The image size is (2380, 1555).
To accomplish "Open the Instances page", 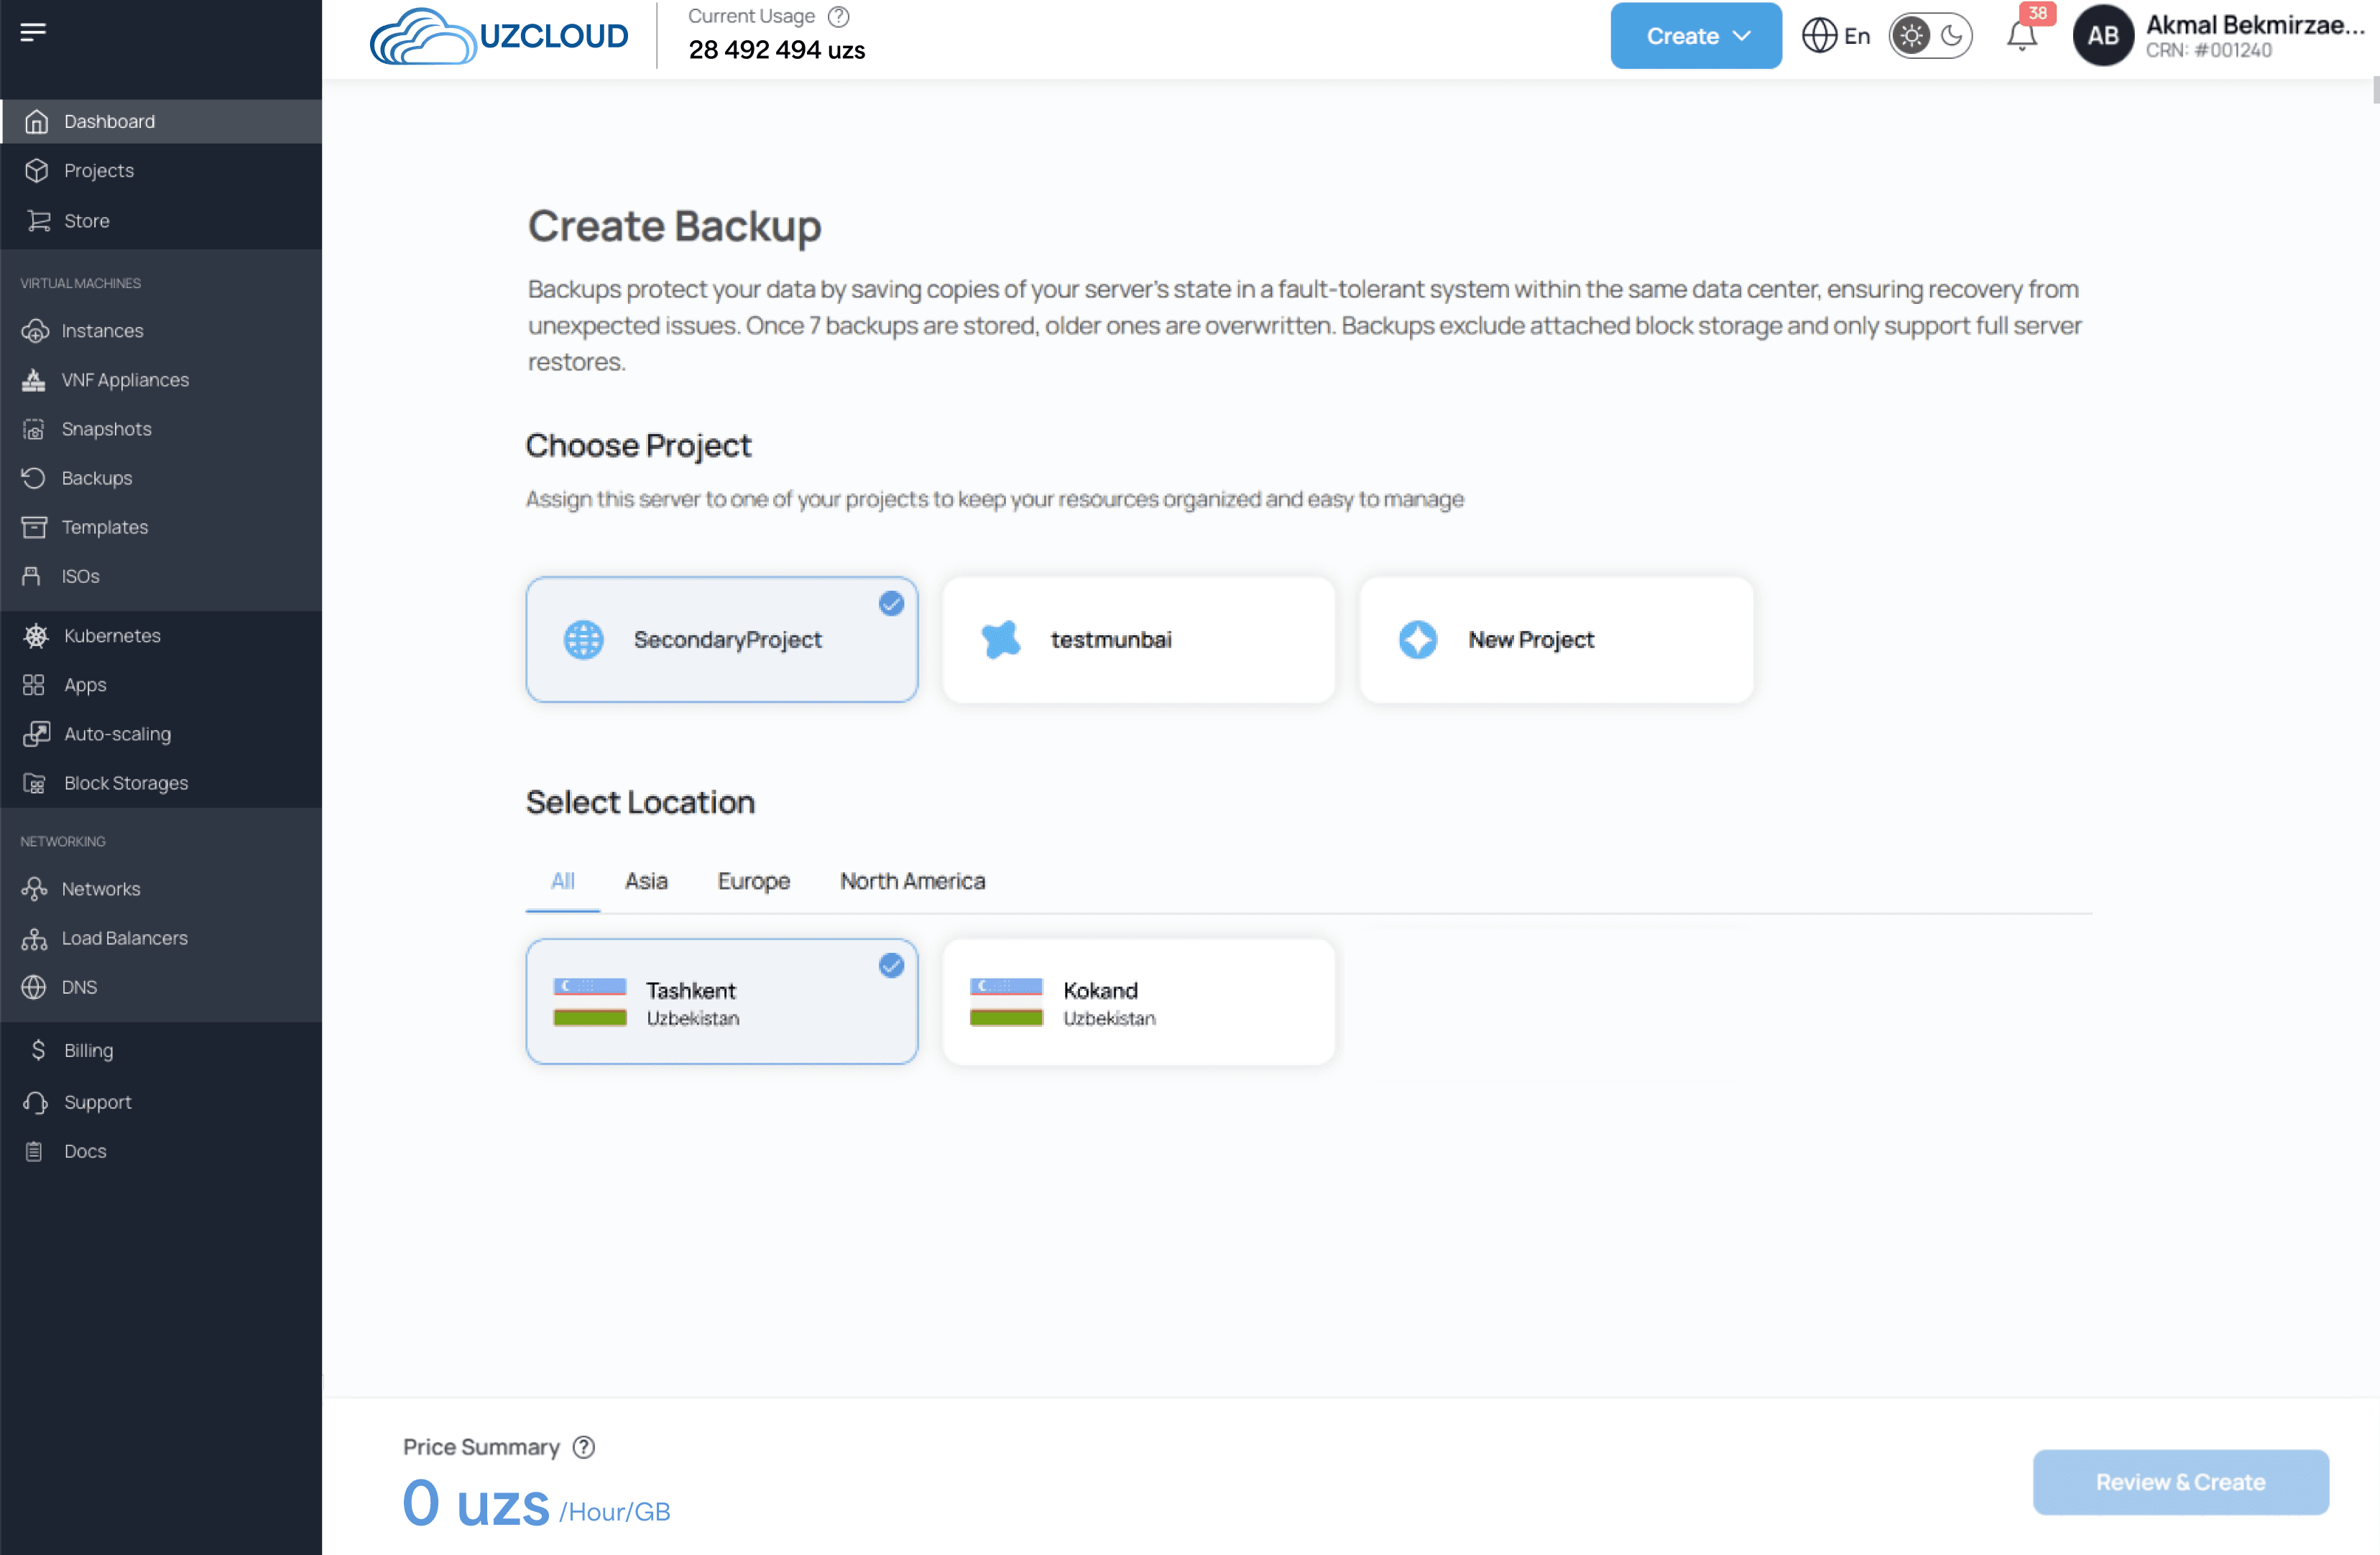I will pyautogui.click(x=103, y=330).
